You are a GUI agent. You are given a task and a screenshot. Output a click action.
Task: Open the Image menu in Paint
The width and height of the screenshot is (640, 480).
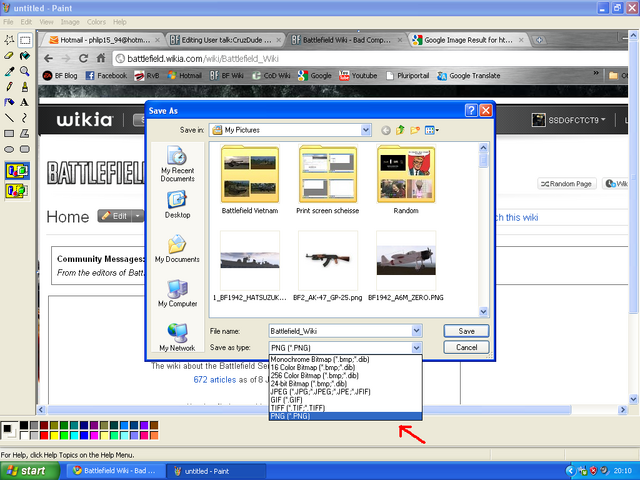(x=70, y=22)
